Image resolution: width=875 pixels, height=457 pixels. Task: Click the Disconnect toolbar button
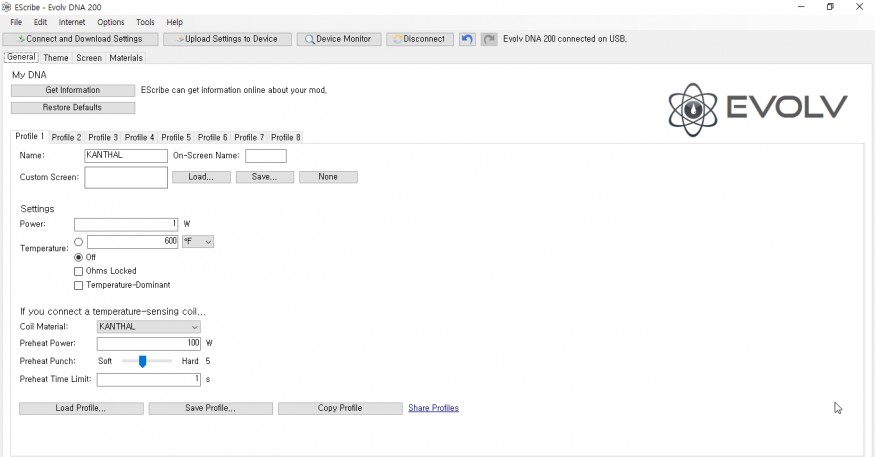pyautogui.click(x=420, y=39)
